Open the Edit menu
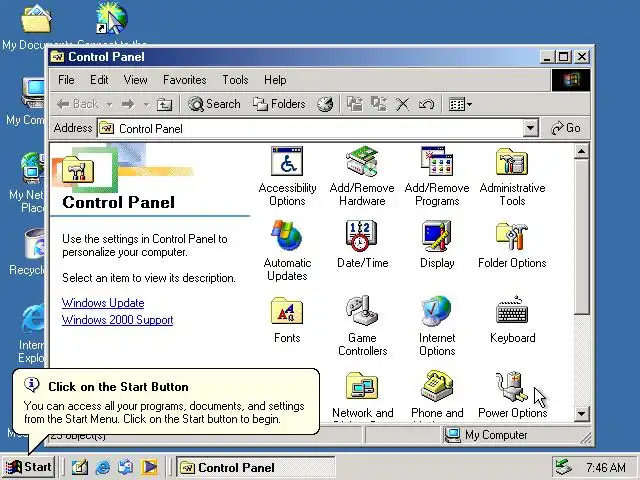Image resolution: width=640 pixels, height=480 pixels. (99, 80)
